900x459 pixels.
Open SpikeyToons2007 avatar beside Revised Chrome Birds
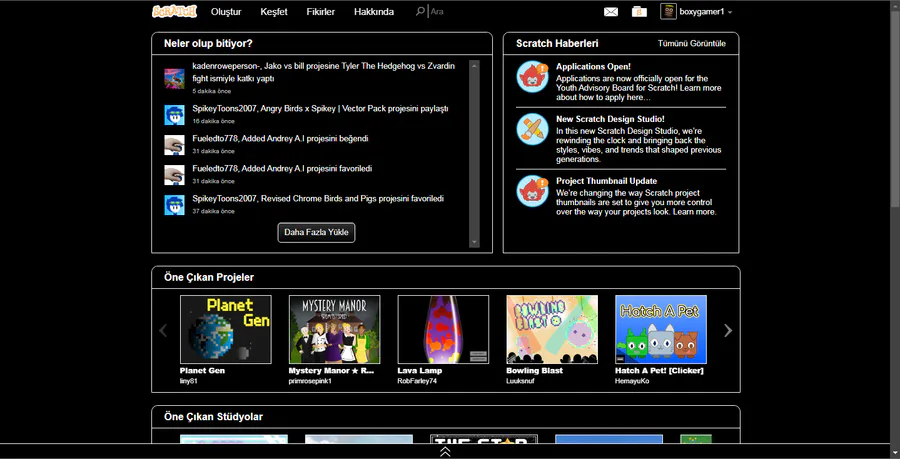174,205
